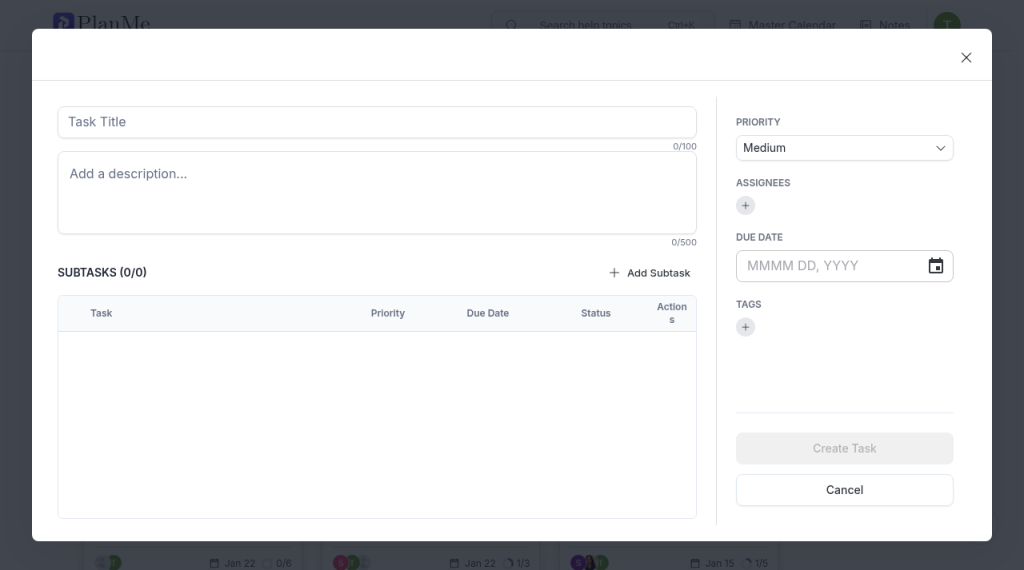Image resolution: width=1024 pixels, height=570 pixels.
Task: Close the task creation dialog
Action: 966,57
